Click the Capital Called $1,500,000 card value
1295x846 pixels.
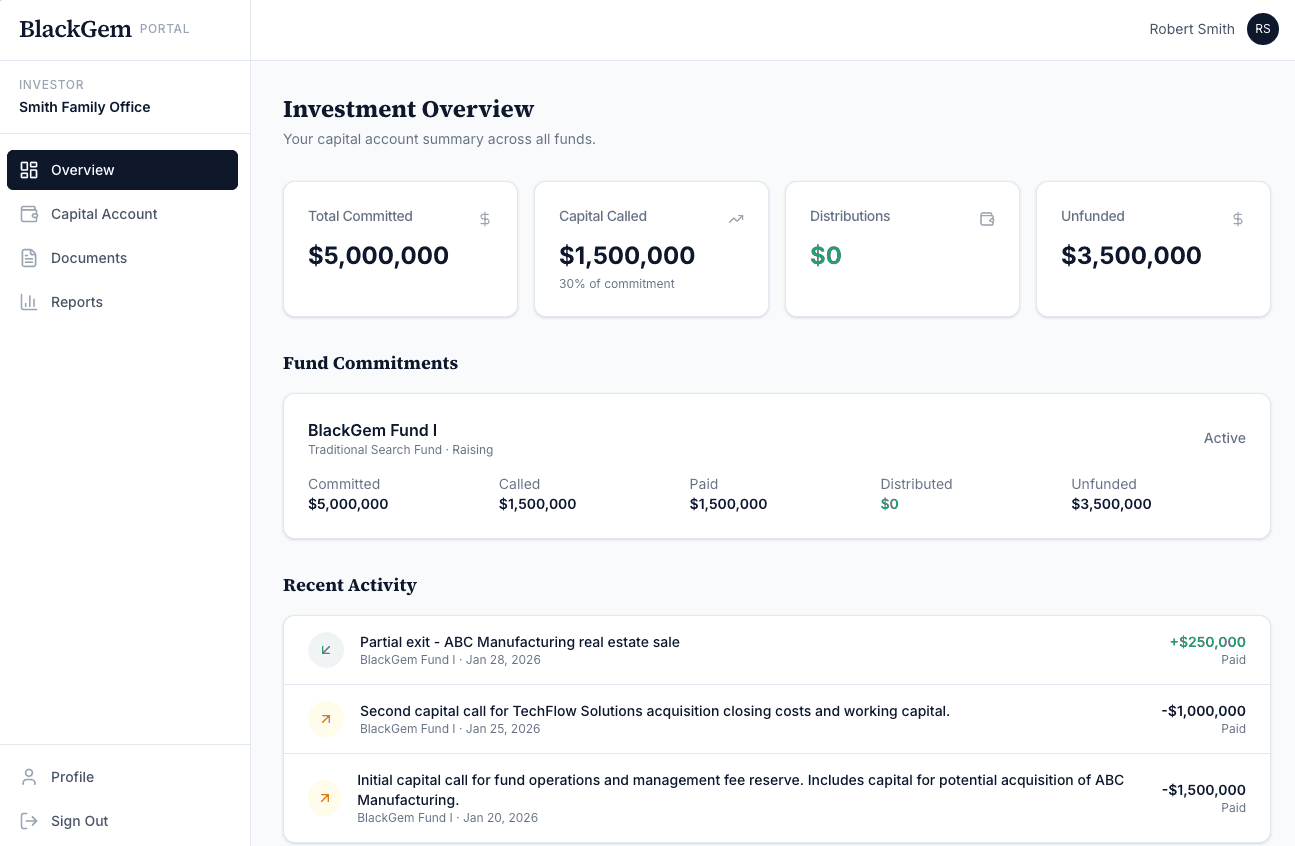point(627,255)
